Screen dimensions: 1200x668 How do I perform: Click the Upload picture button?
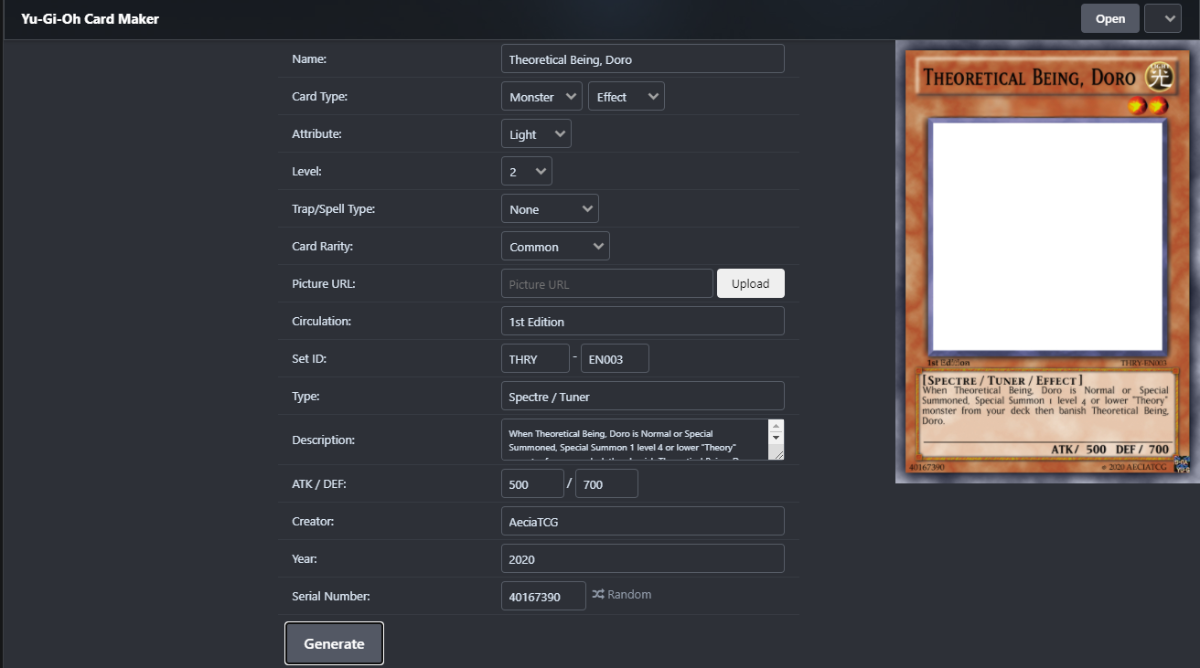tap(750, 284)
